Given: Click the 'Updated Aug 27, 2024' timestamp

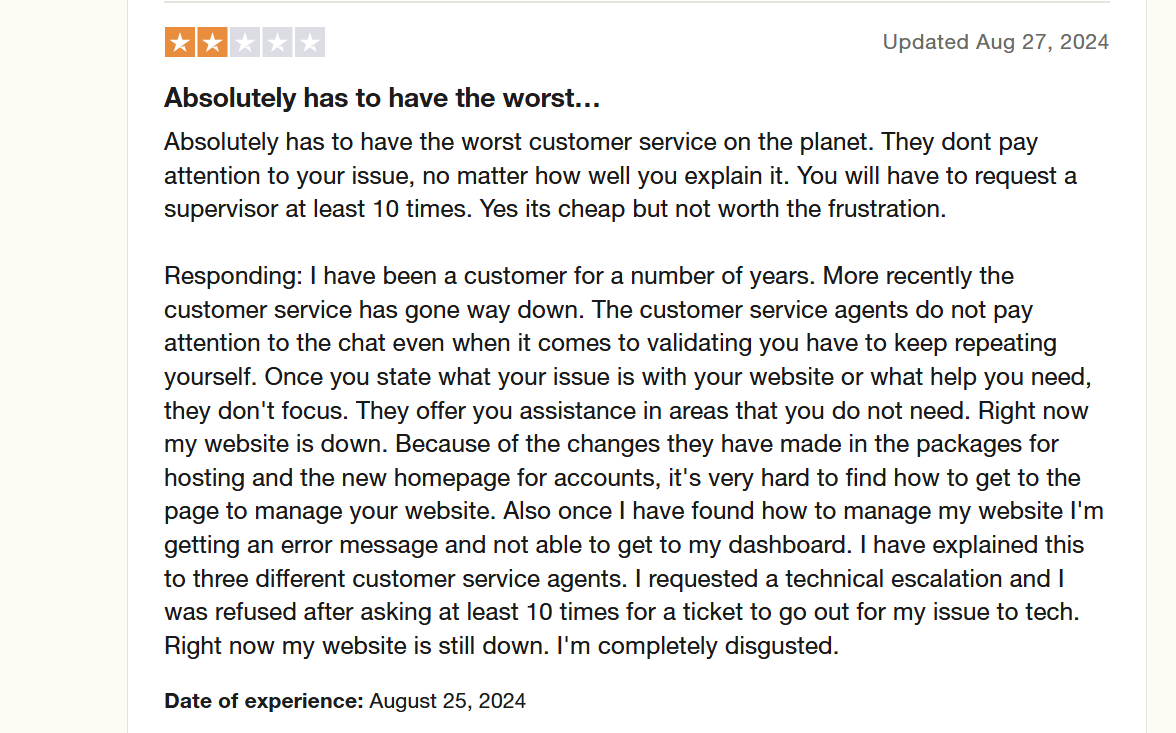Looking at the screenshot, I should click(x=995, y=42).
